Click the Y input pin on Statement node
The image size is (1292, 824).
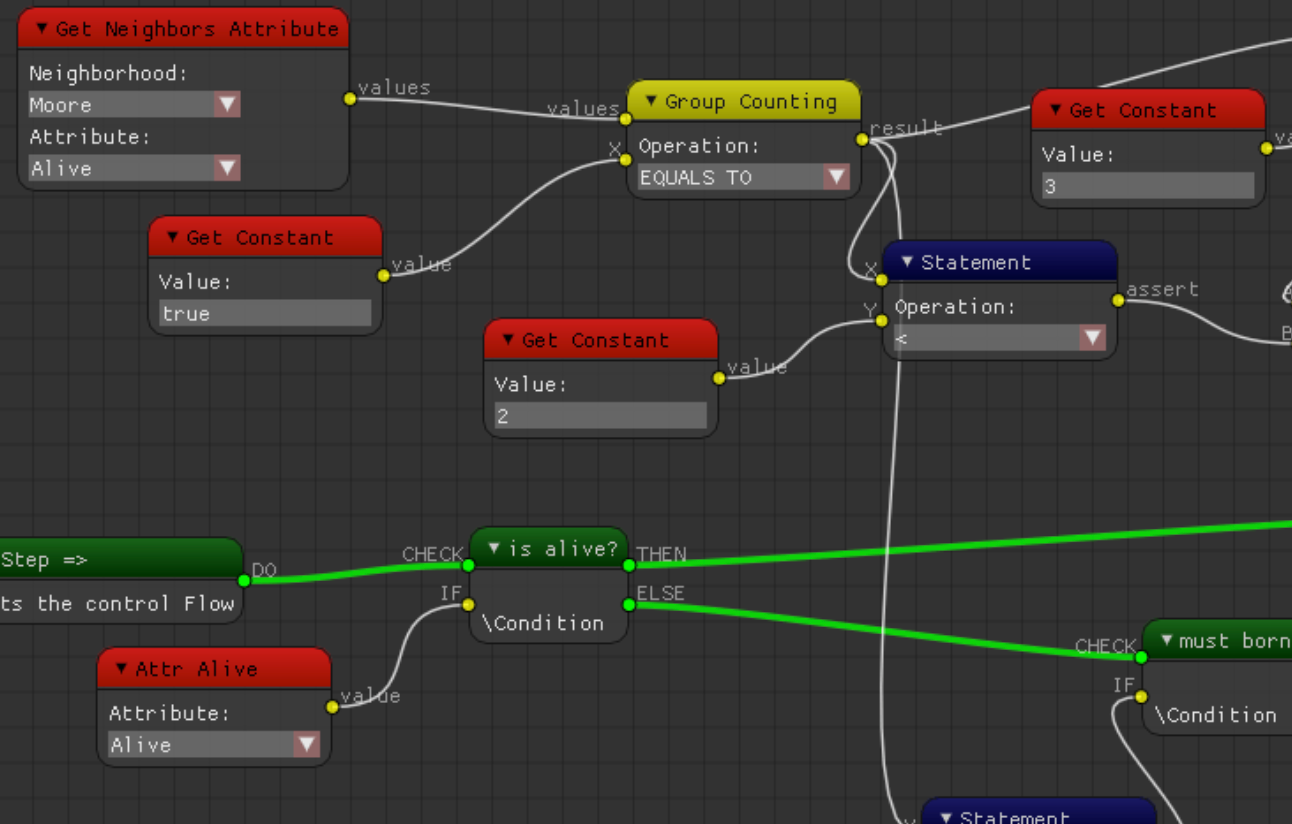point(881,321)
